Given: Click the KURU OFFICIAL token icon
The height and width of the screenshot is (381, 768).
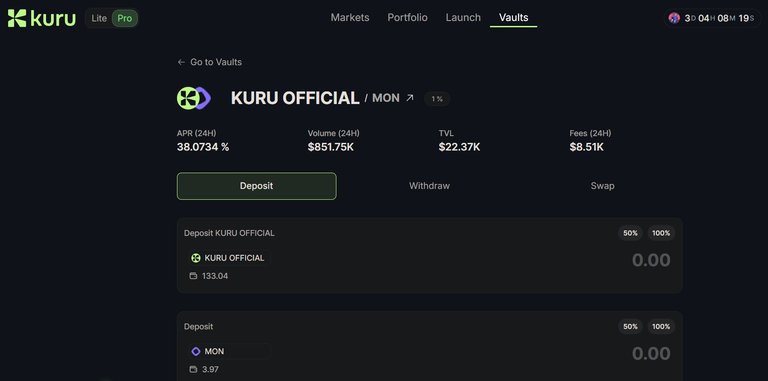Looking at the screenshot, I should pyautogui.click(x=196, y=258).
